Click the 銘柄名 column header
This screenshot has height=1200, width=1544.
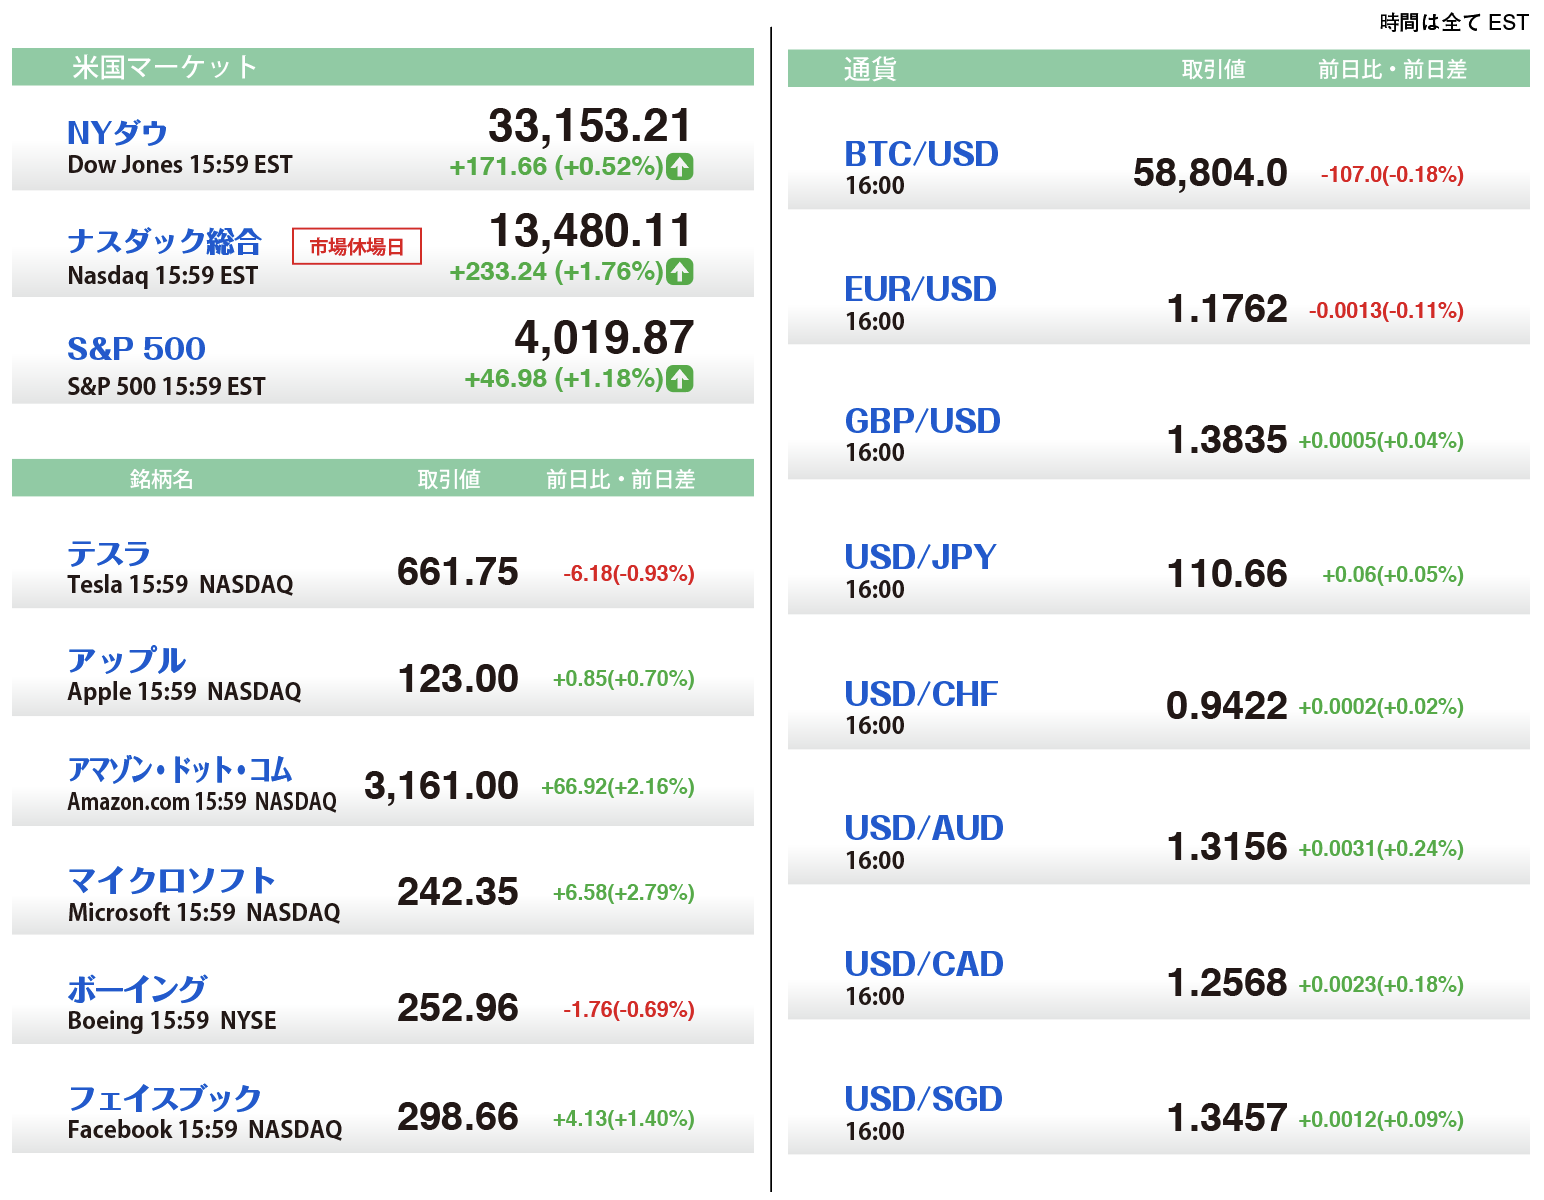point(161,479)
